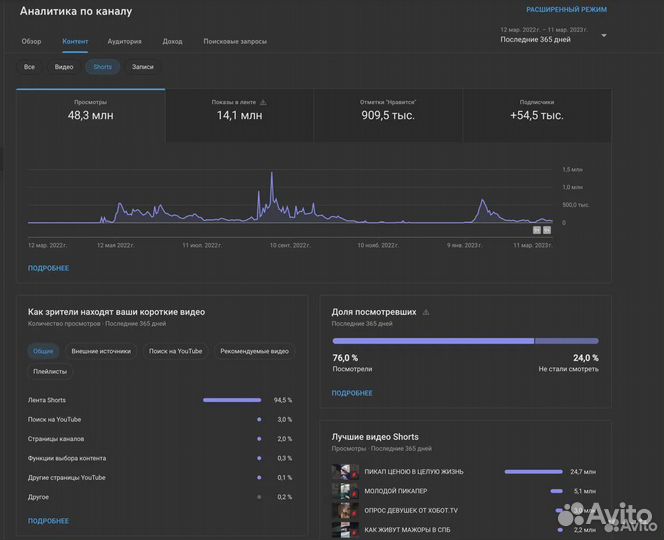Click the РАСШИРЕННЫЙ РЕЖИМ link

coord(566,9)
